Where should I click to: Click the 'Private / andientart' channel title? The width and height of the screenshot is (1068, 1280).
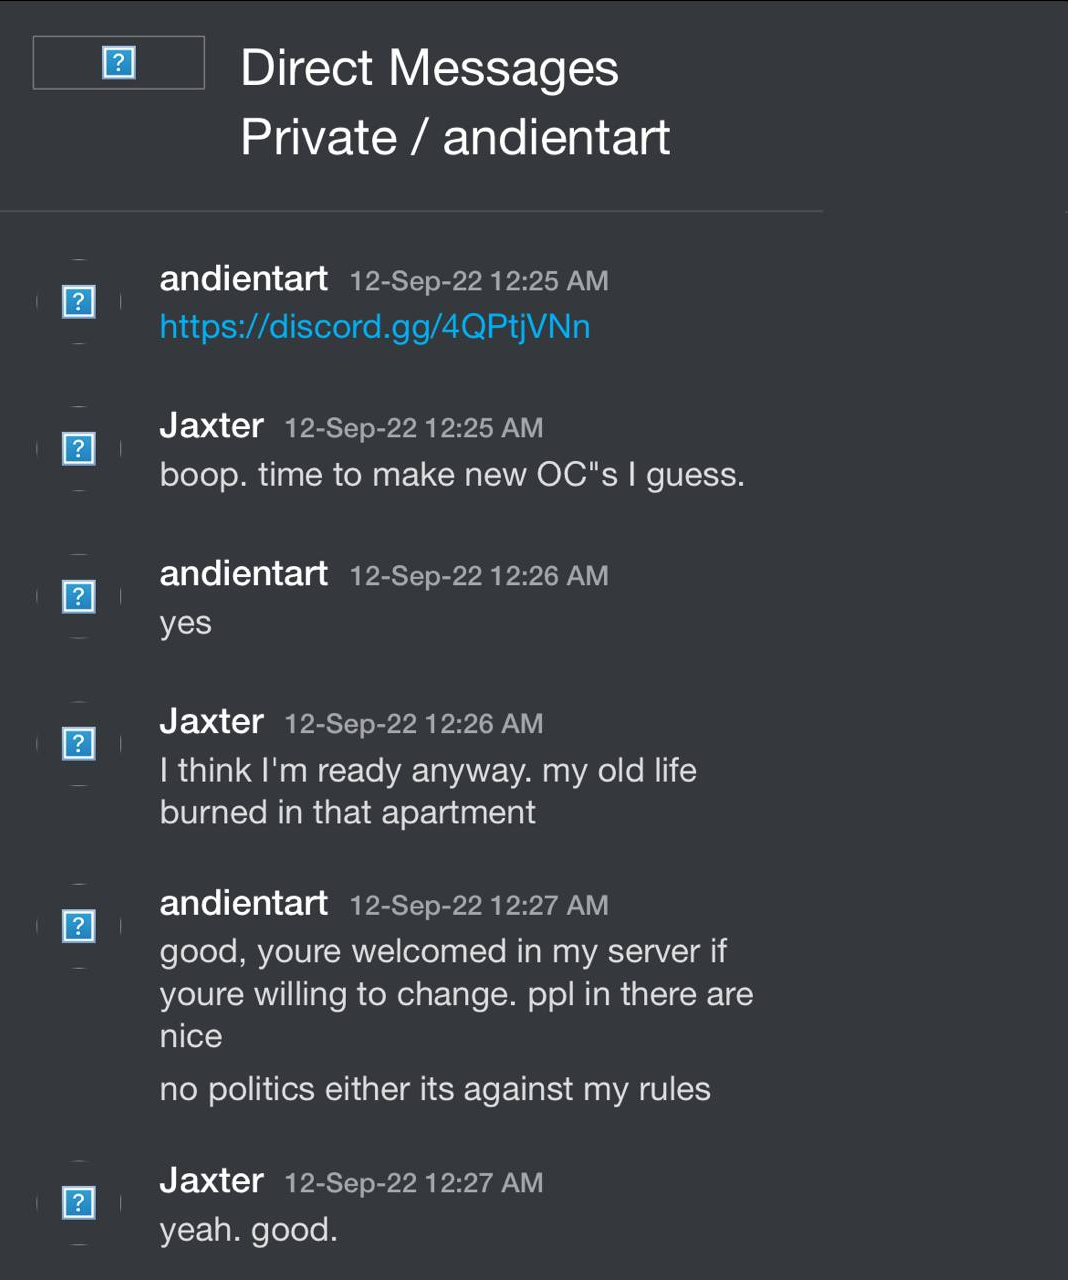click(x=455, y=137)
